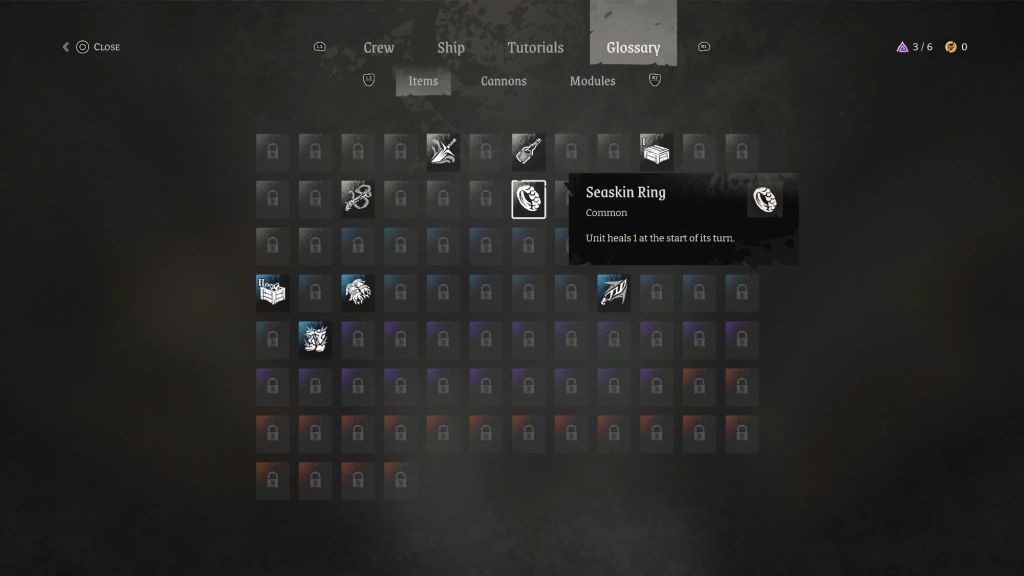The image size is (1024, 576).
Task: Select the flaming sword item icon
Action: pyautogui.click(x=443, y=152)
